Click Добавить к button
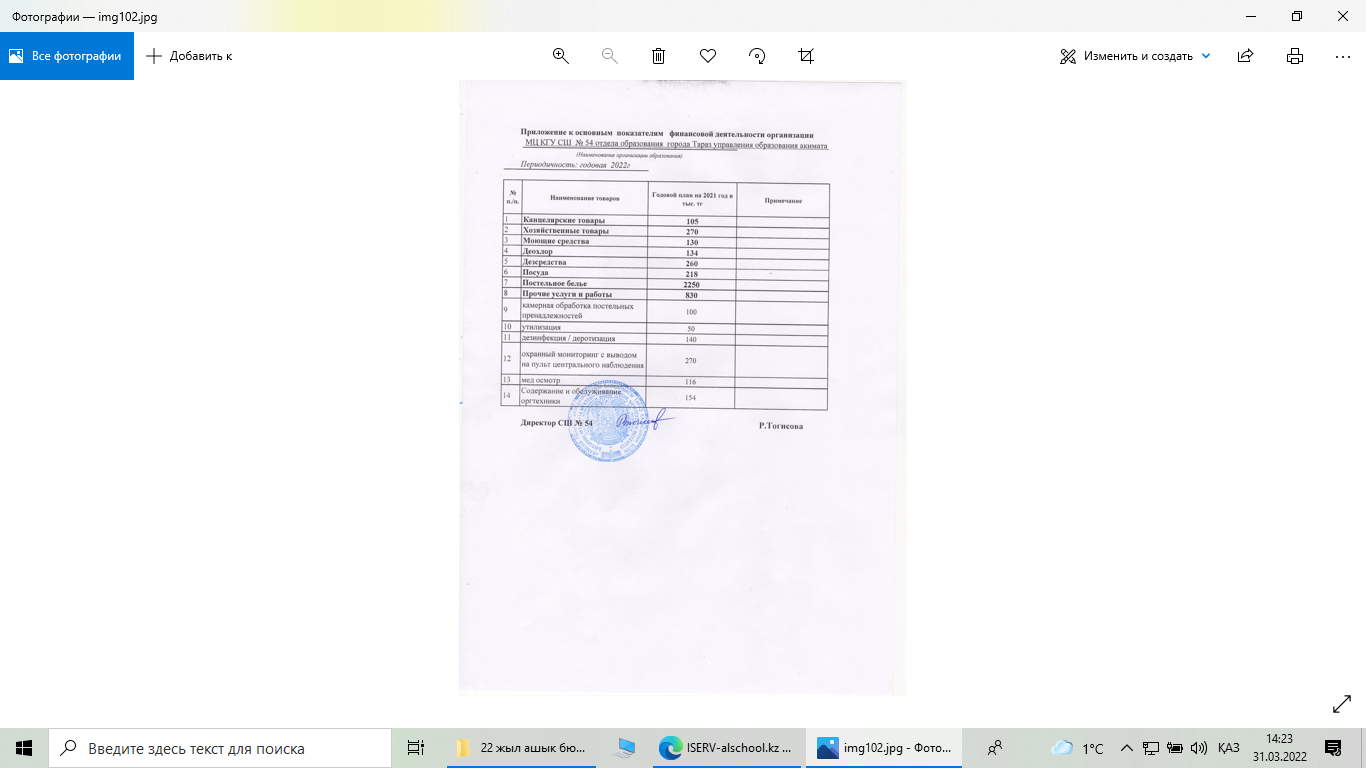The width and height of the screenshot is (1366, 768). [x=189, y=56]
